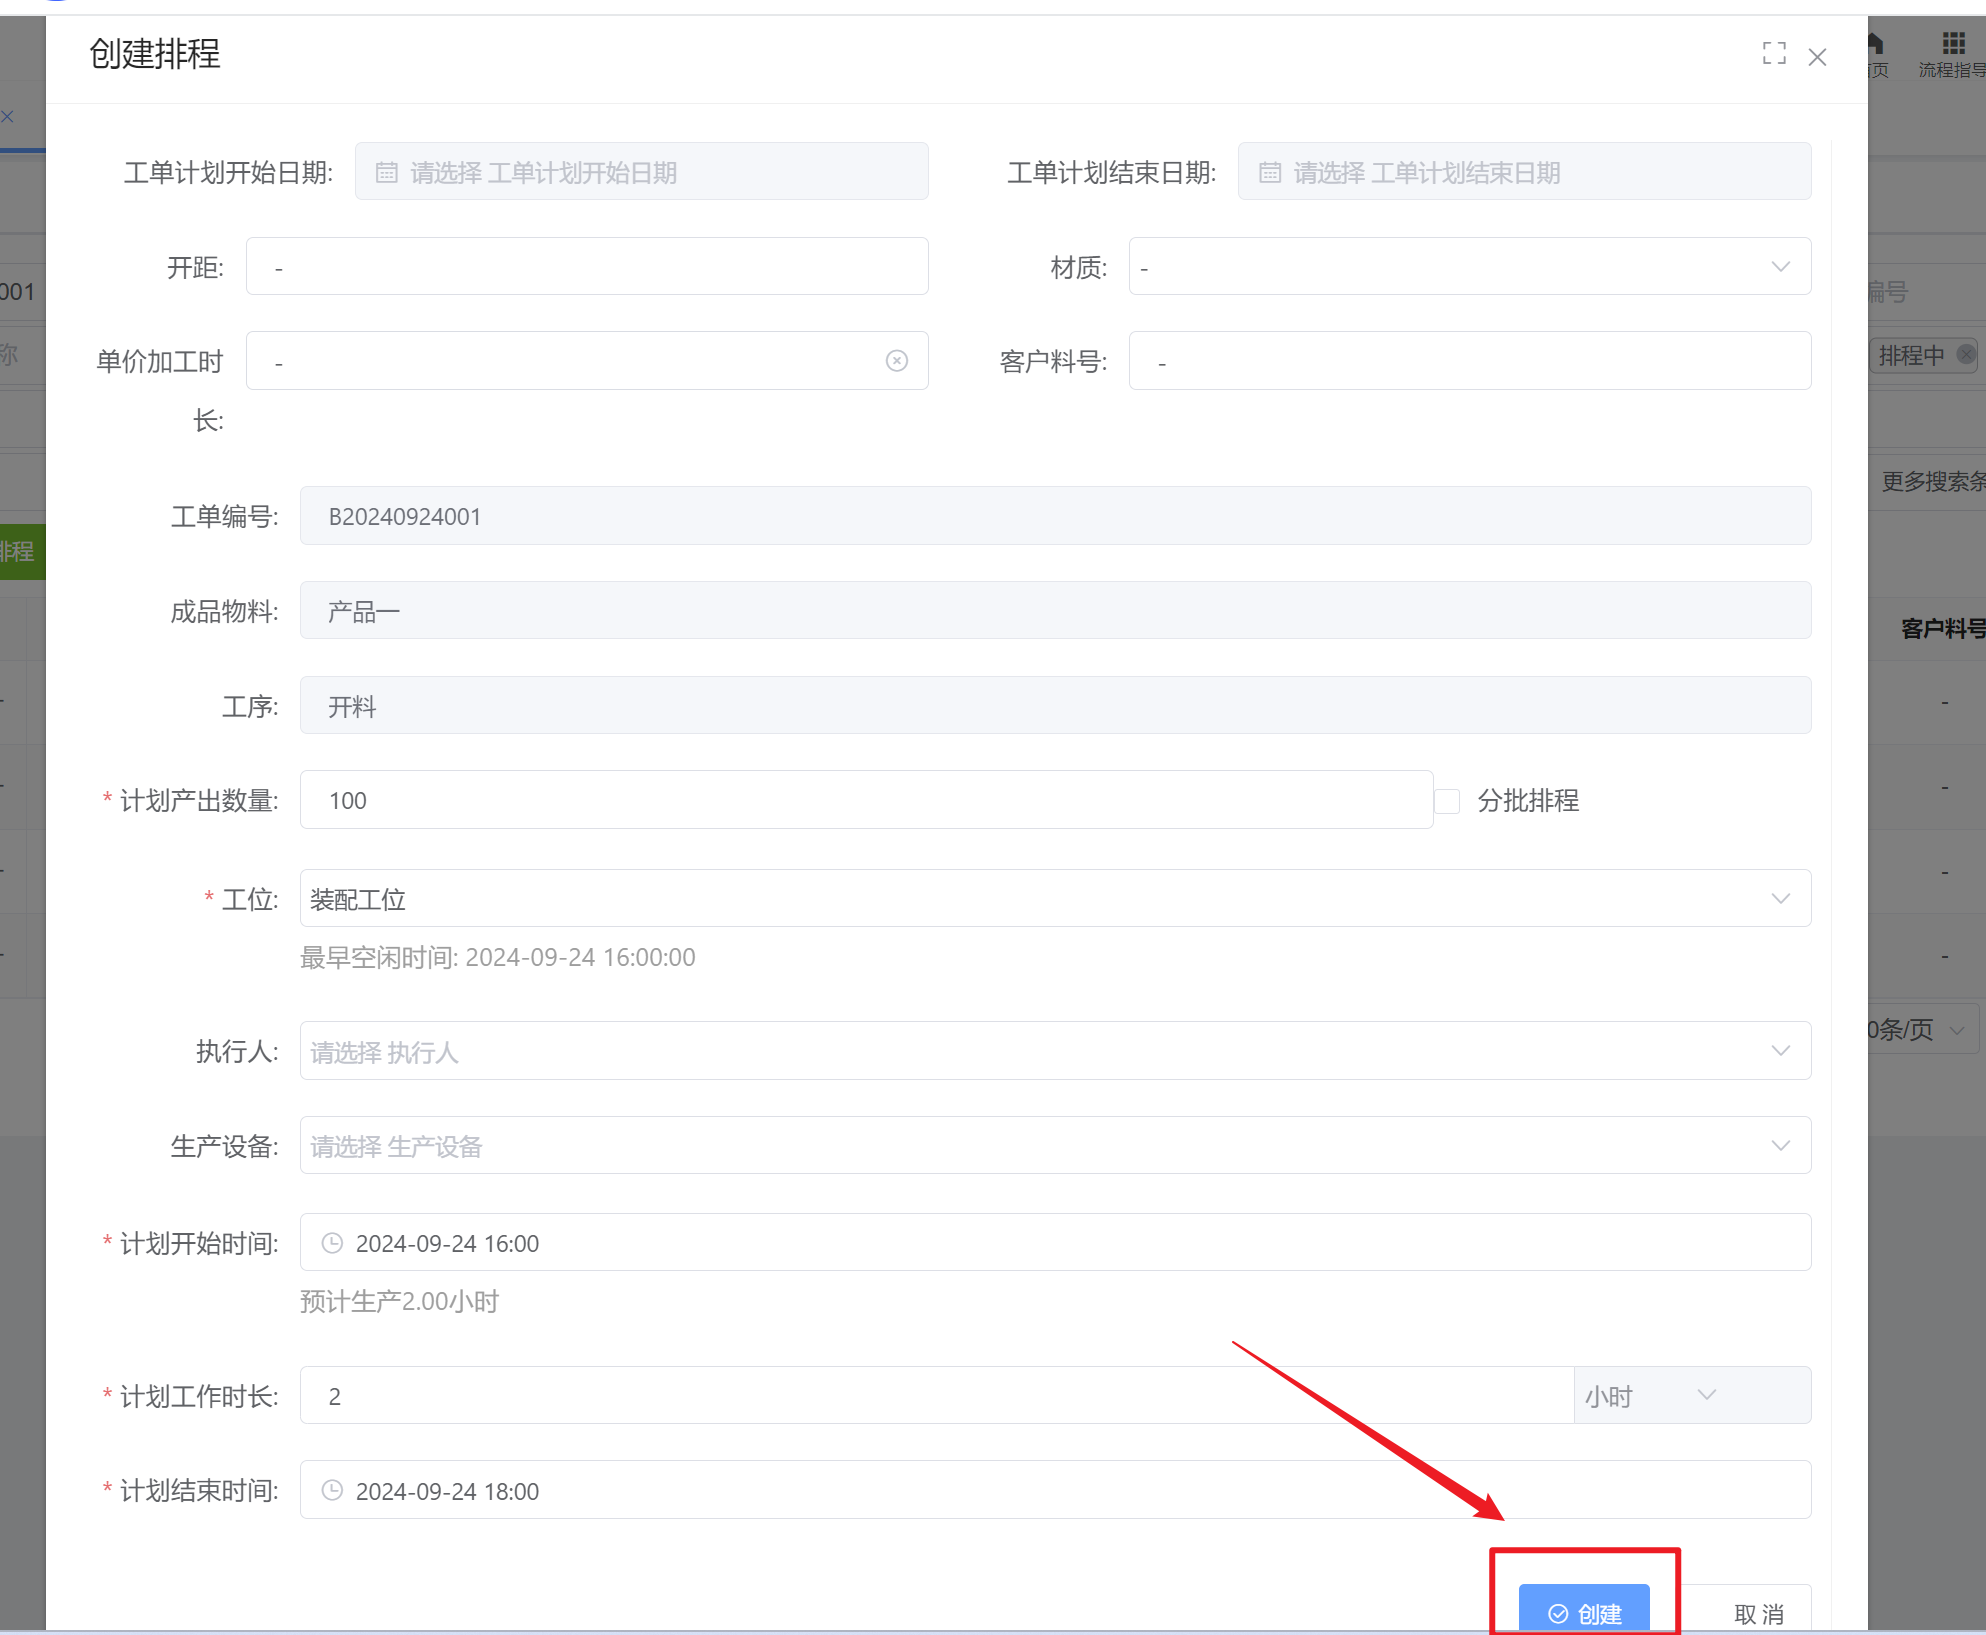Click the 流程指导 grid icon in background page
This screenshot has width=1986, height=1635.
pyautogui.click(x=1953, y=43)
